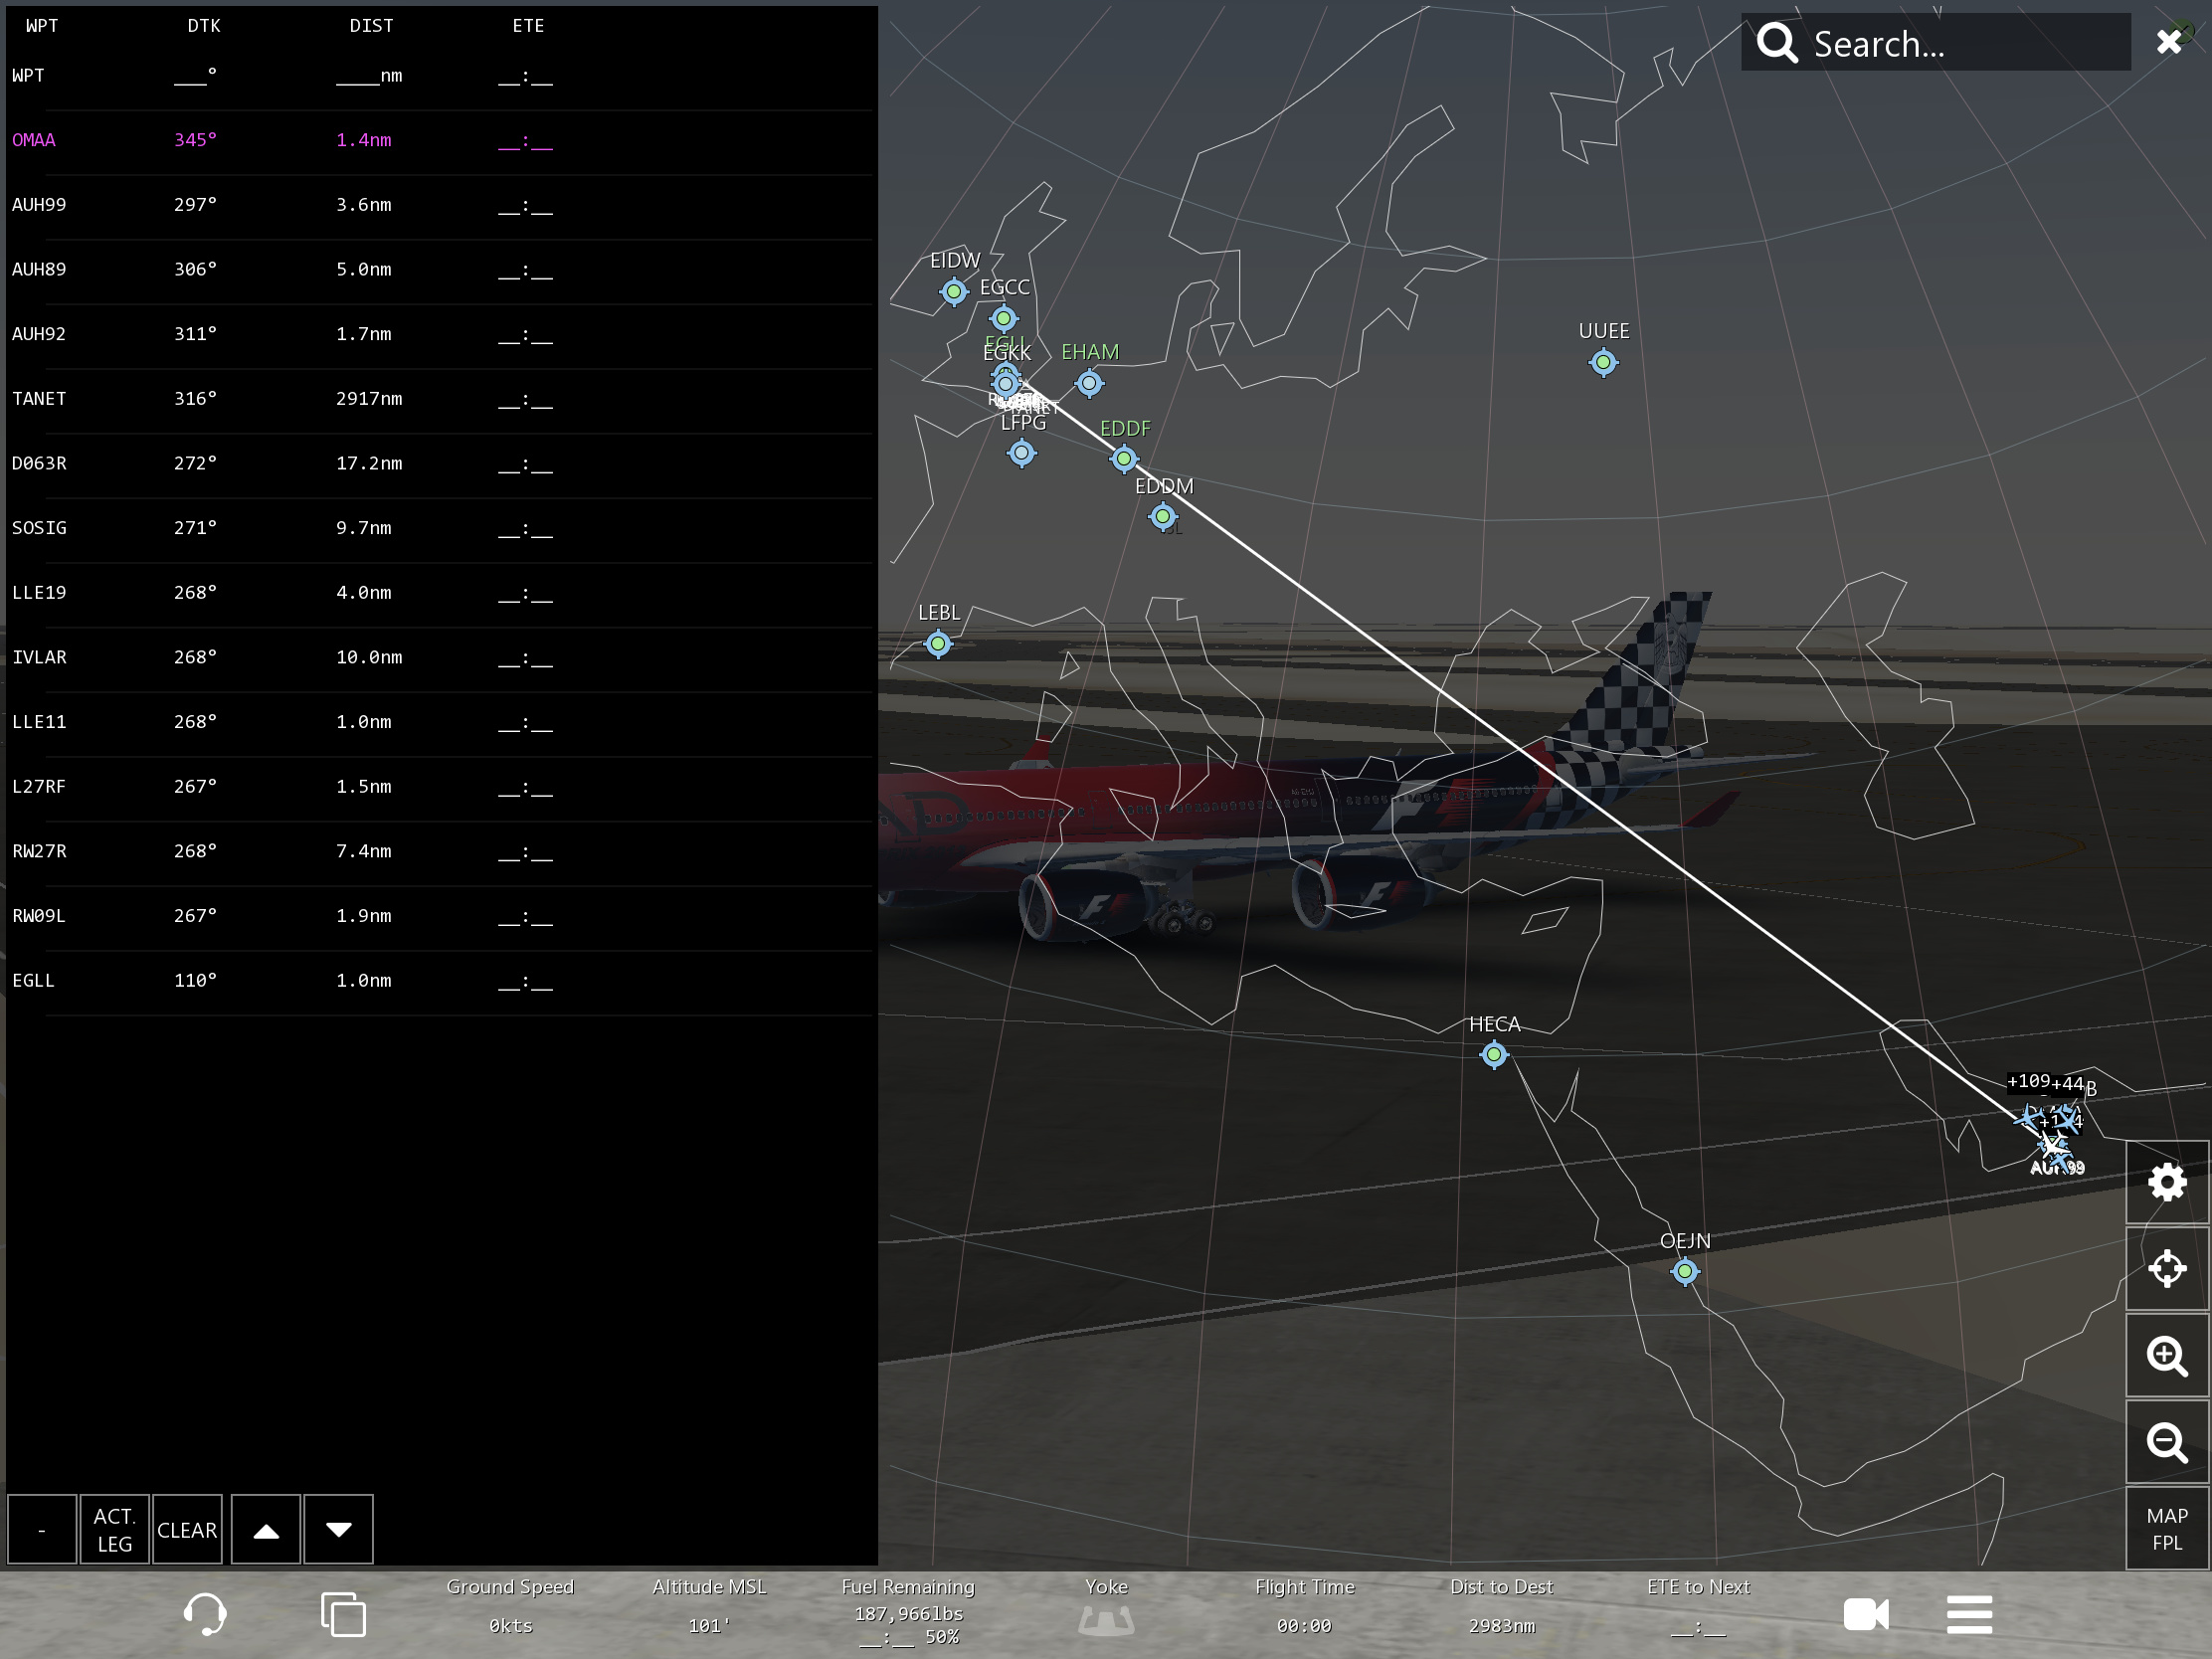Open ATC headset icon
Image resolution: width=2212 pixels, height=1659 pixels.
point(205,1614)
